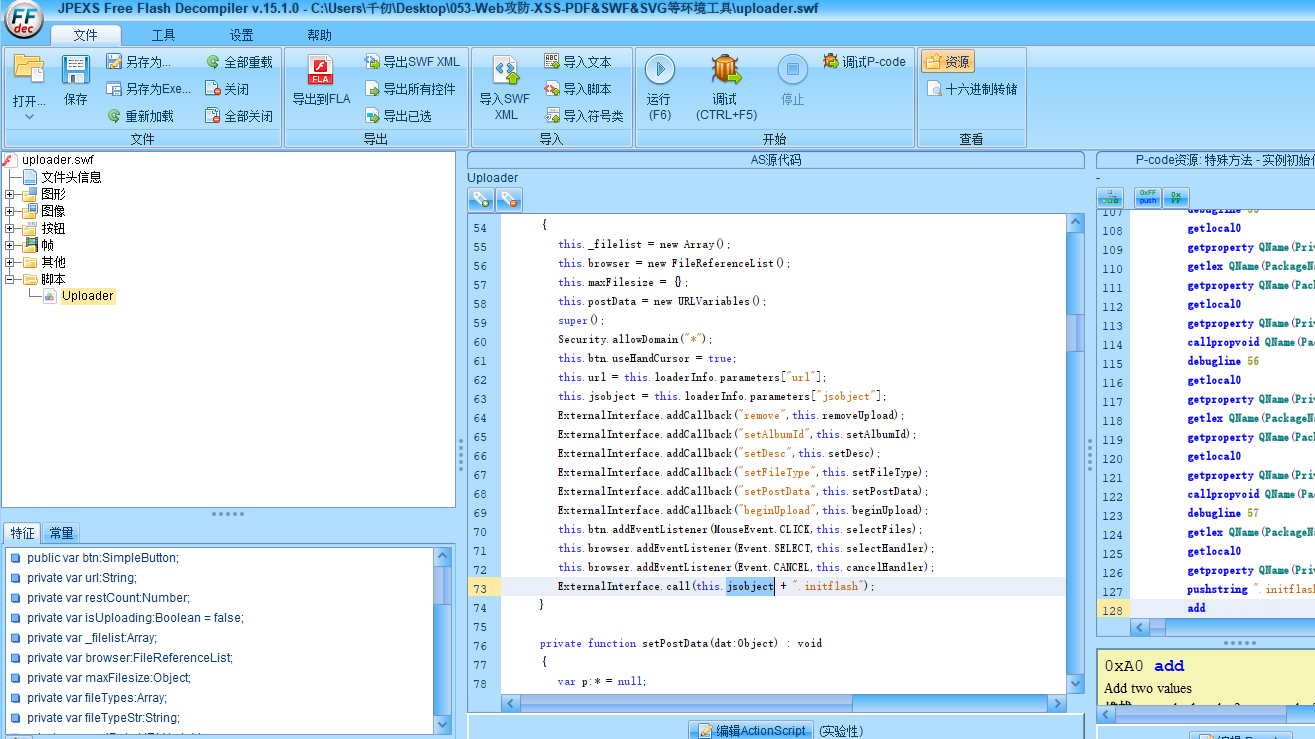Image resolution: width=1315 pixels, height=739 pixels.
Task: Select 'private var restCount:Number;' trait
Action: [x=108, y=598]
